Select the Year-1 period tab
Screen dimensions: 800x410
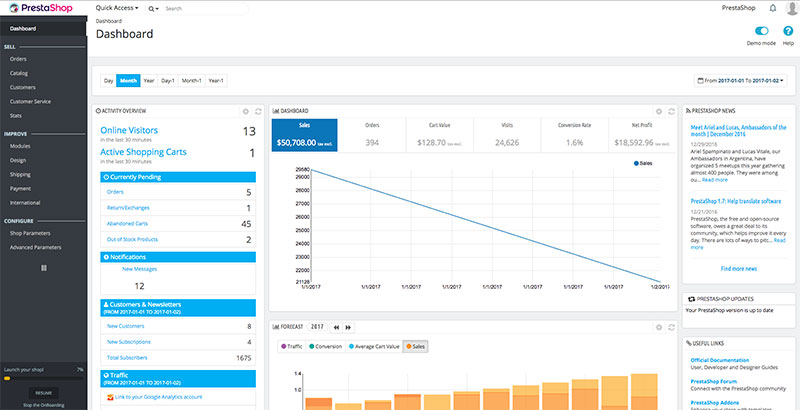[x=216, y=81]
